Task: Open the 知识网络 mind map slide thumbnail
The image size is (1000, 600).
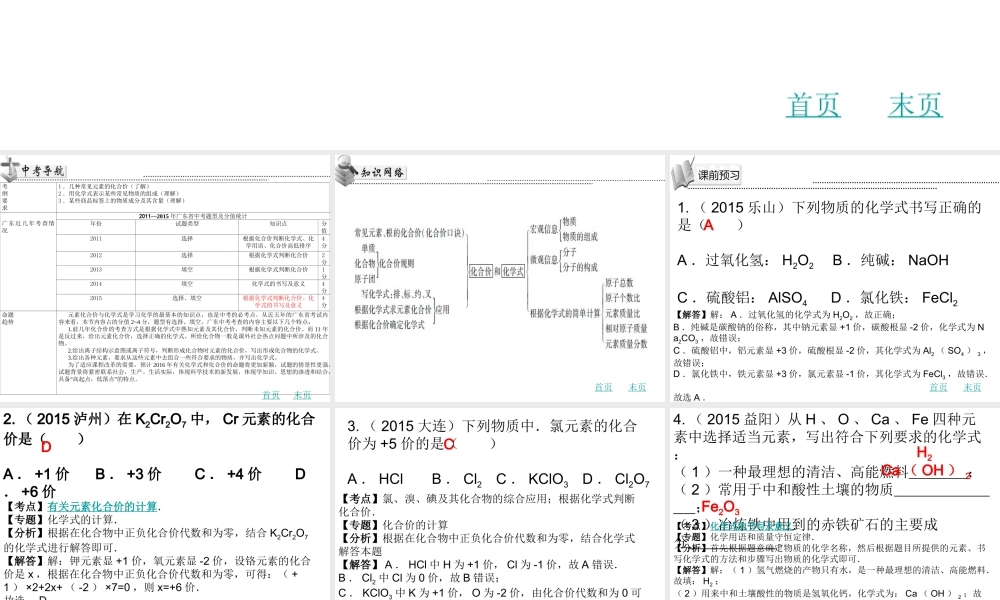Action: 499,278
